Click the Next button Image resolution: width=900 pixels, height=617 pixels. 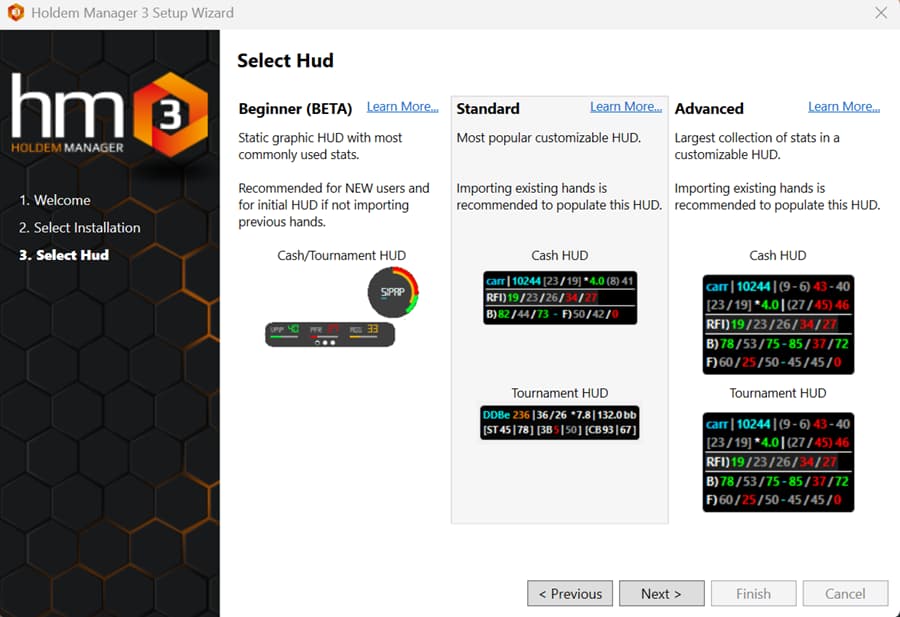pos(661,593)
